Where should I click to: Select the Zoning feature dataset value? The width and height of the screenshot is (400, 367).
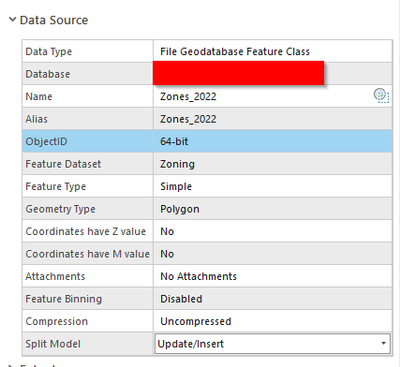[177, 164]
